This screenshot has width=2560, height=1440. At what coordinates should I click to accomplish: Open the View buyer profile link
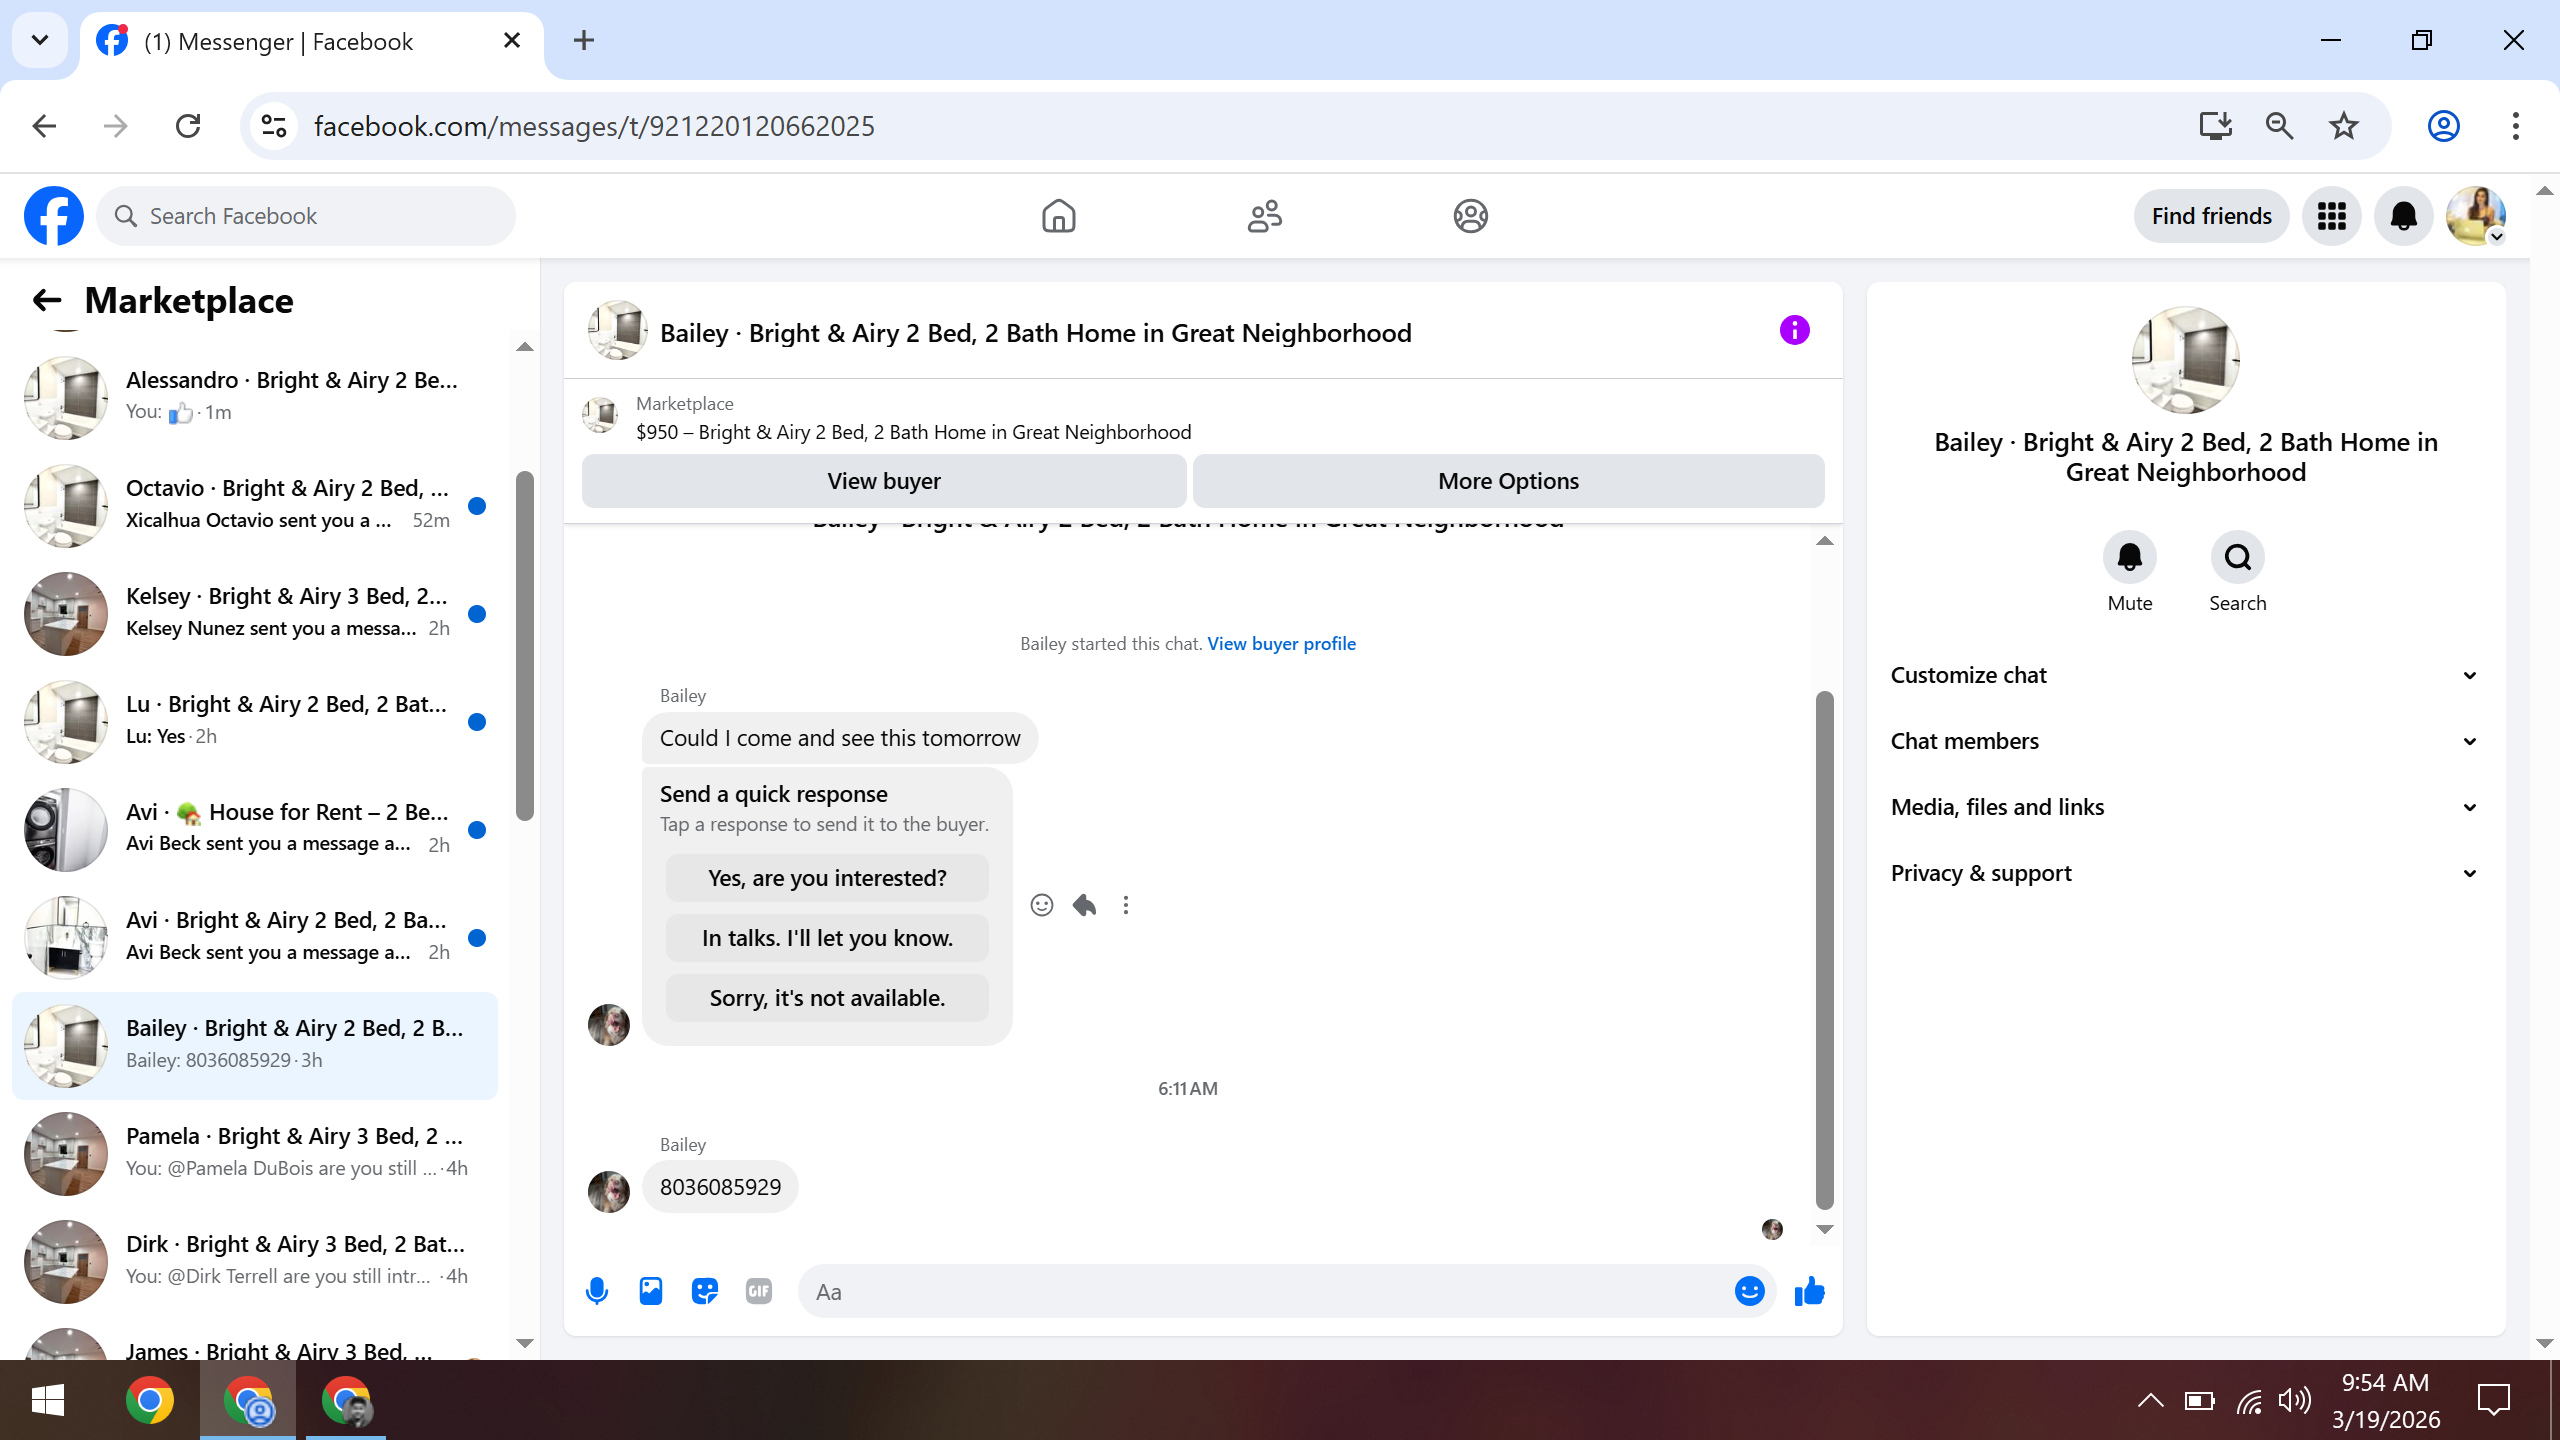[x=1281, y=644]
